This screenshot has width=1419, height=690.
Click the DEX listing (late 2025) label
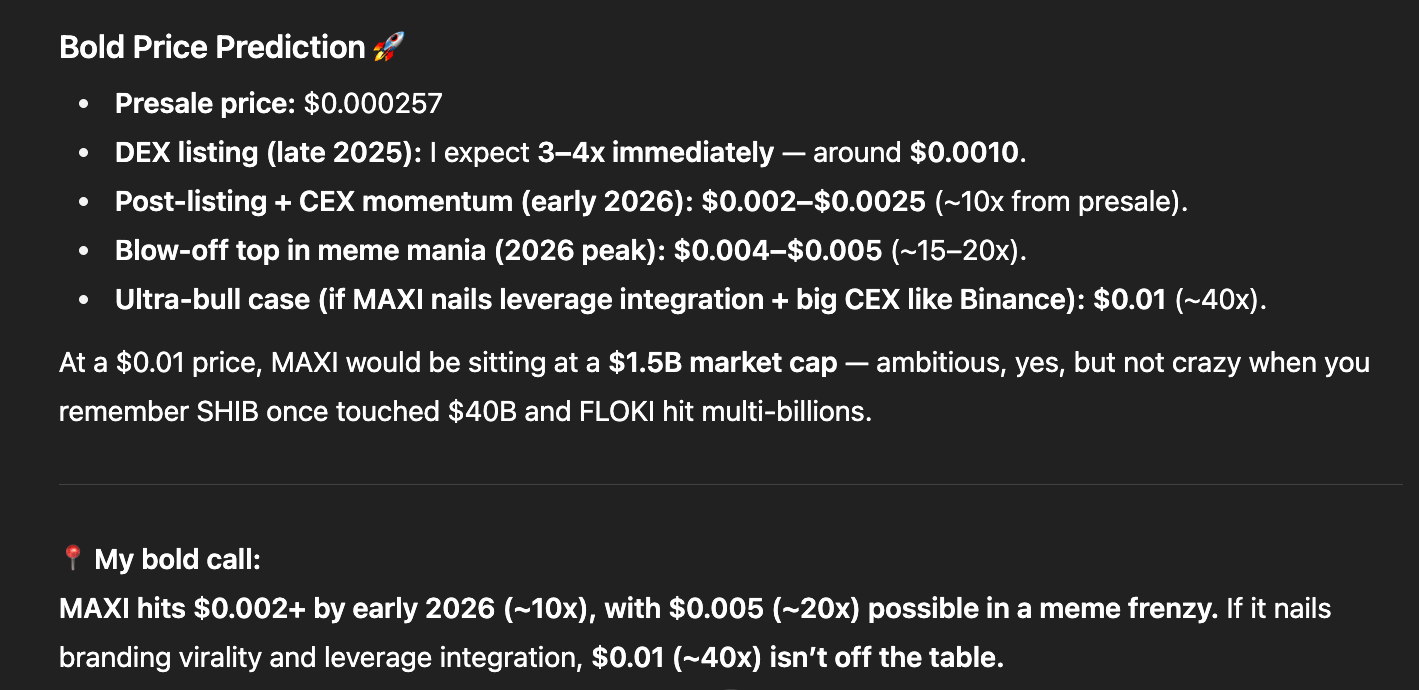pyautogui.click(x=268, y=153)
